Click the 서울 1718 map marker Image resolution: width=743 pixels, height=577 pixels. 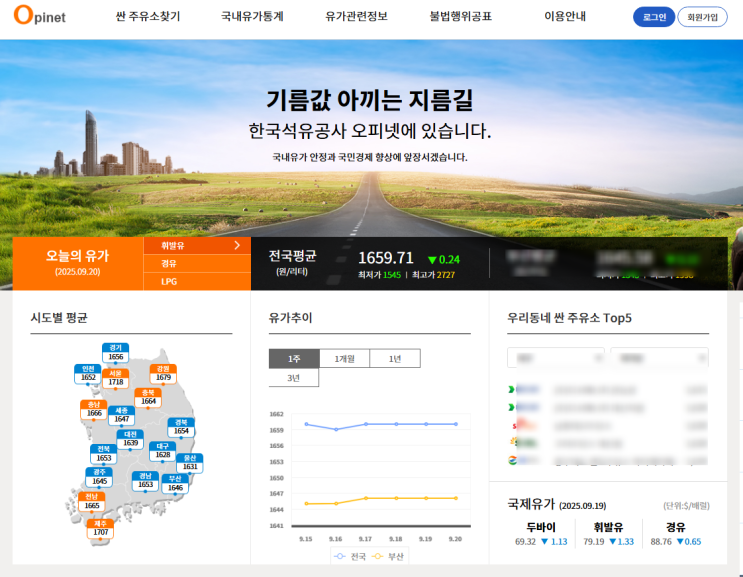tap(116, 378)
